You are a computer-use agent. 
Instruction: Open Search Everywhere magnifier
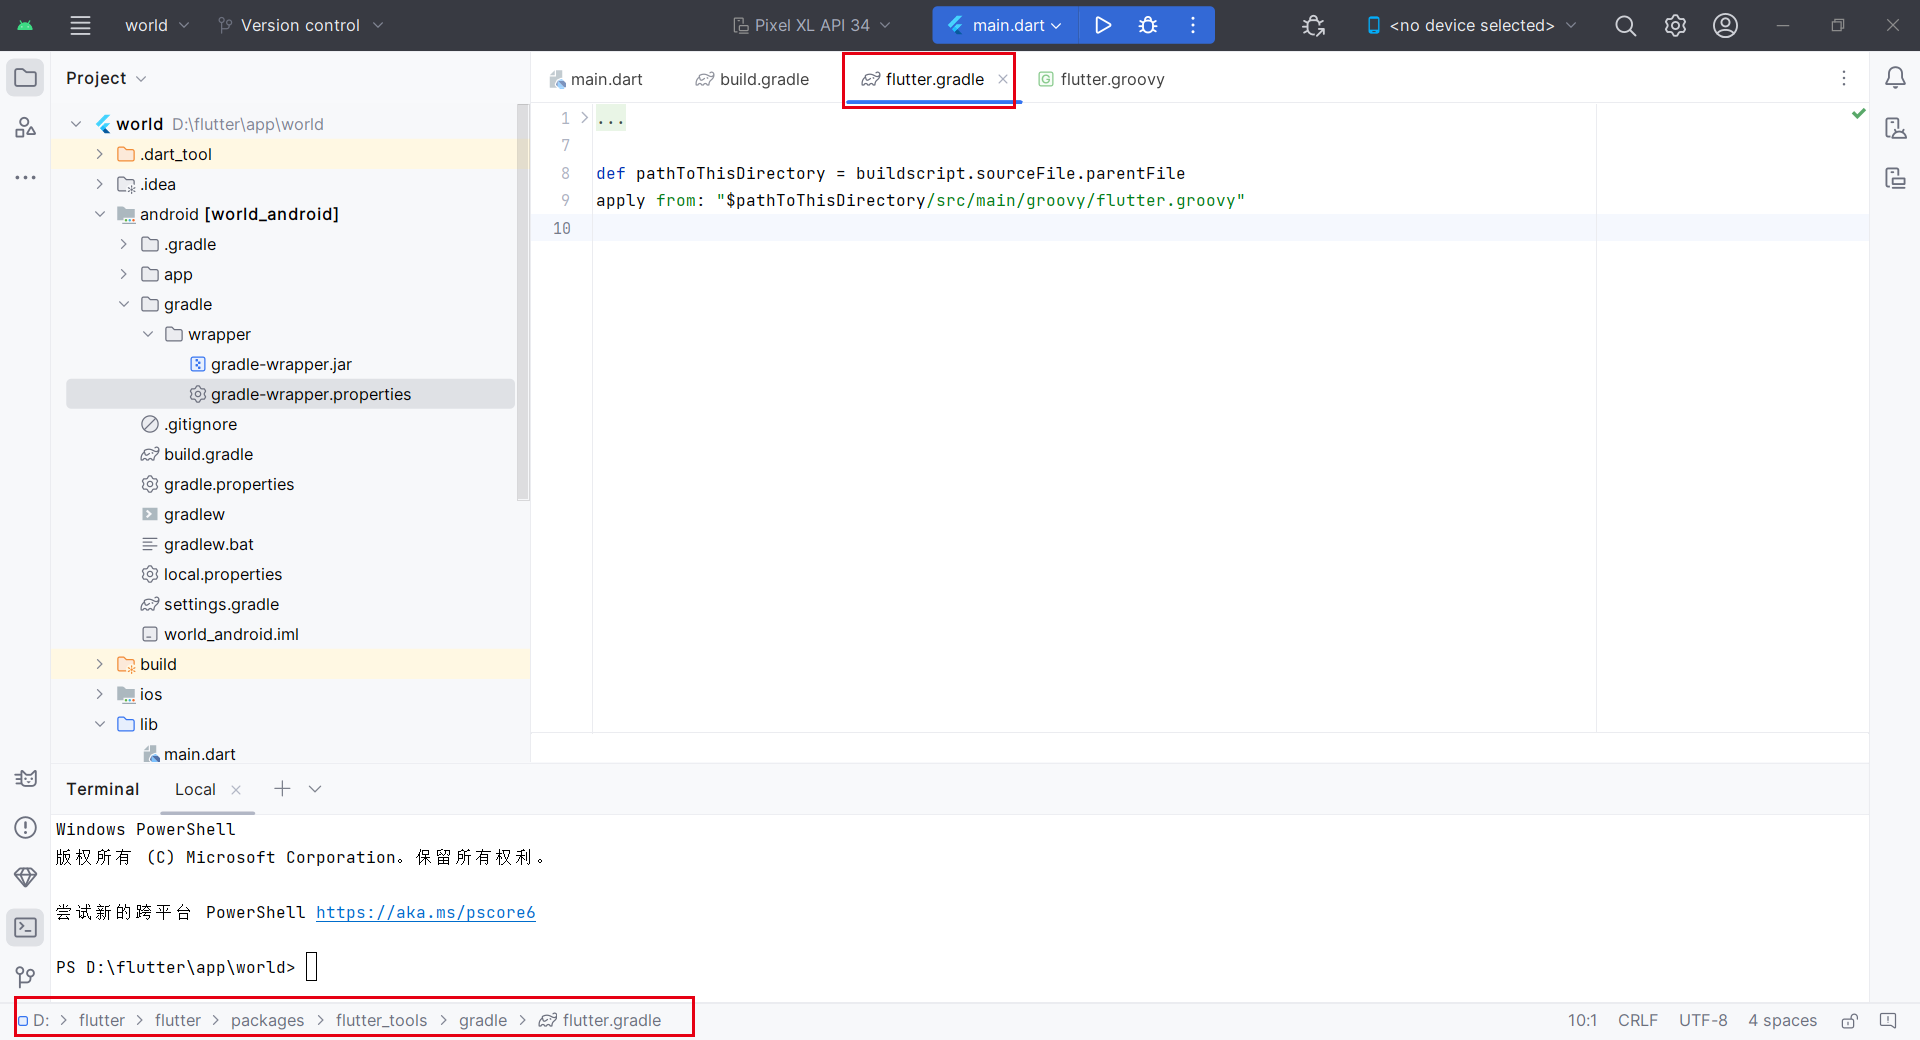tap(1626, 25)
